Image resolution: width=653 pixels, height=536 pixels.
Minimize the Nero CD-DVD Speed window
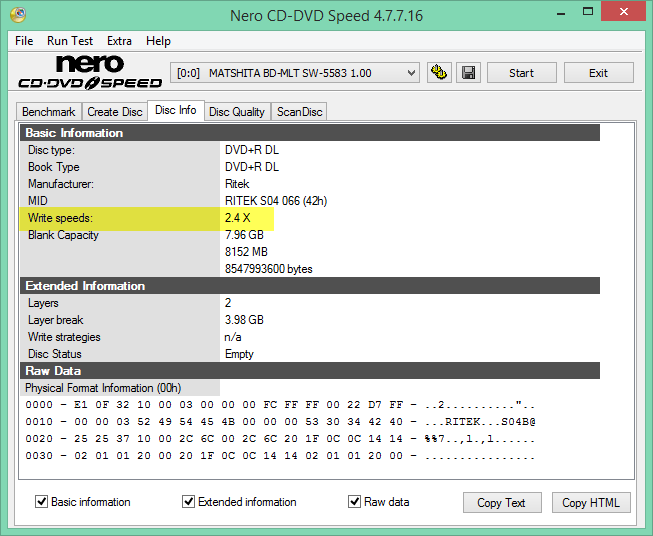(x=561, y=13)
